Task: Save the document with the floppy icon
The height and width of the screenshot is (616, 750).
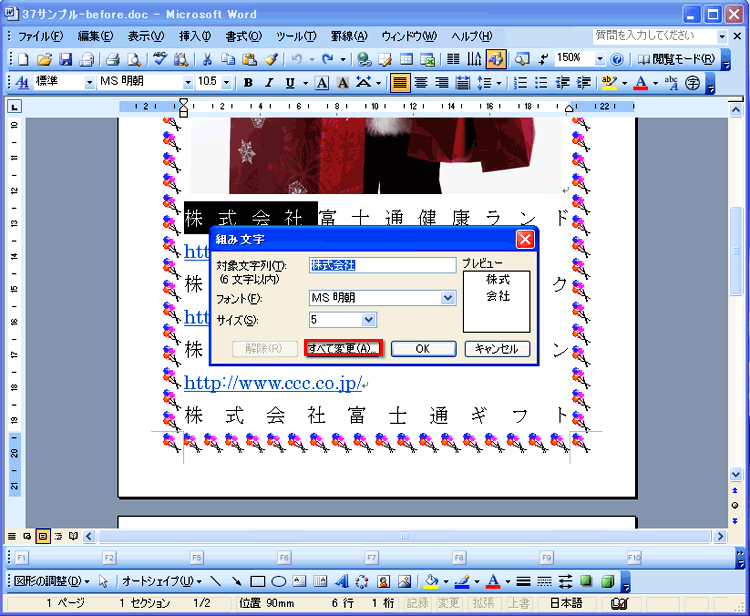Action: tap(65, 59)
